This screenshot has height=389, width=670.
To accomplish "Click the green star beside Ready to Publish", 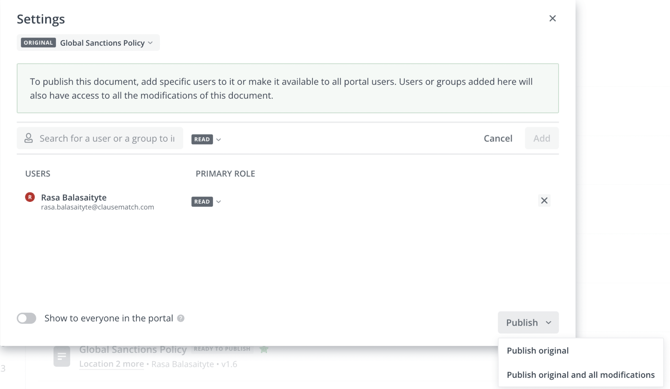I will click(264, 349).
